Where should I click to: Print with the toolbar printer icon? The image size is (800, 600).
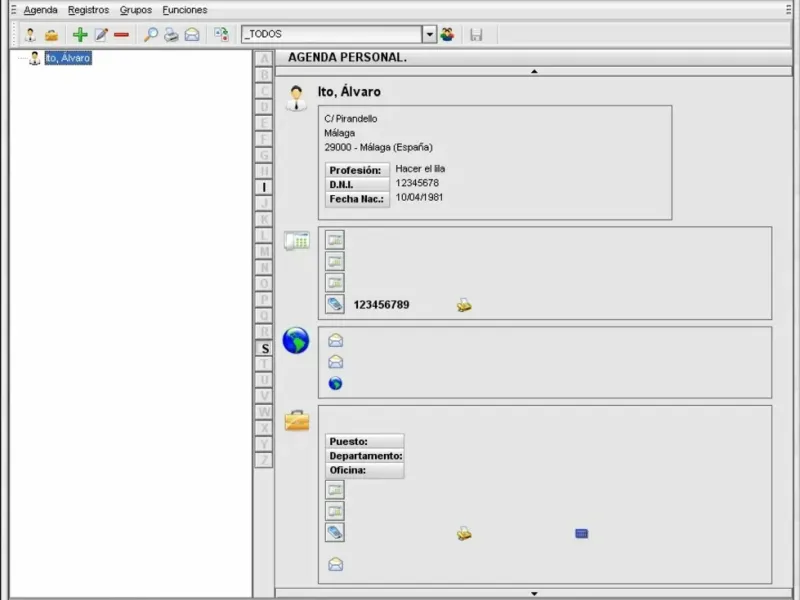pyautogui.click(x=171, y=35)
